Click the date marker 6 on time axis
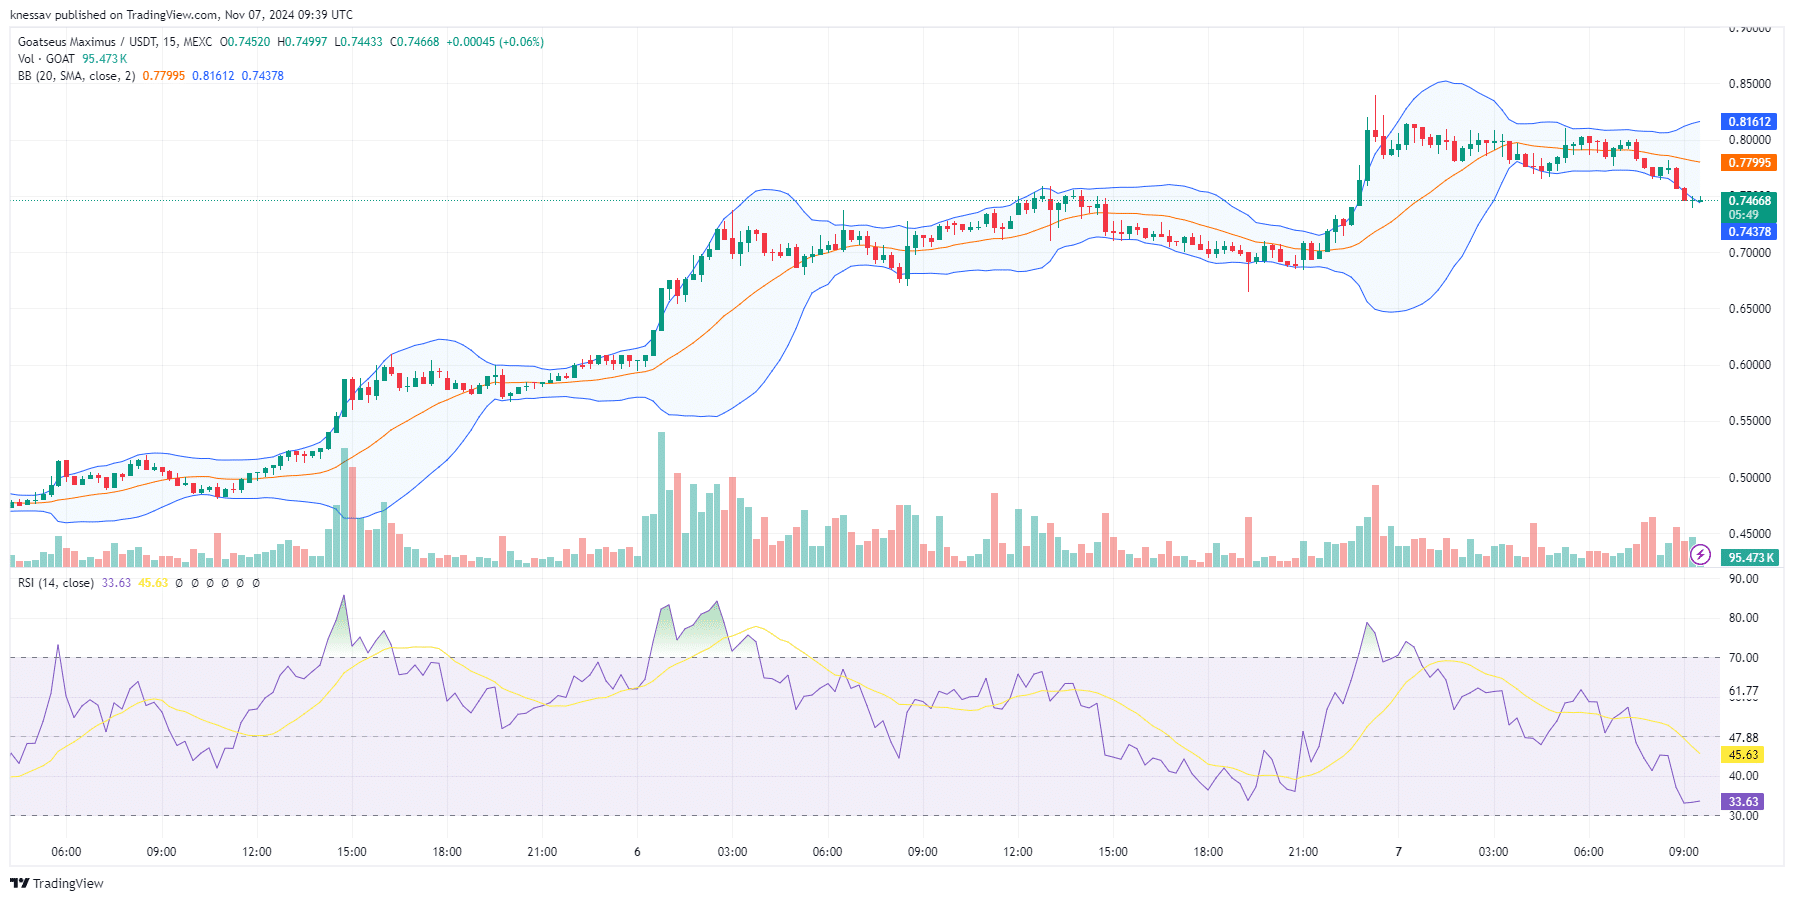Image resolution: width=1794 pixels, height=901 pixels. tap(637, 852)
